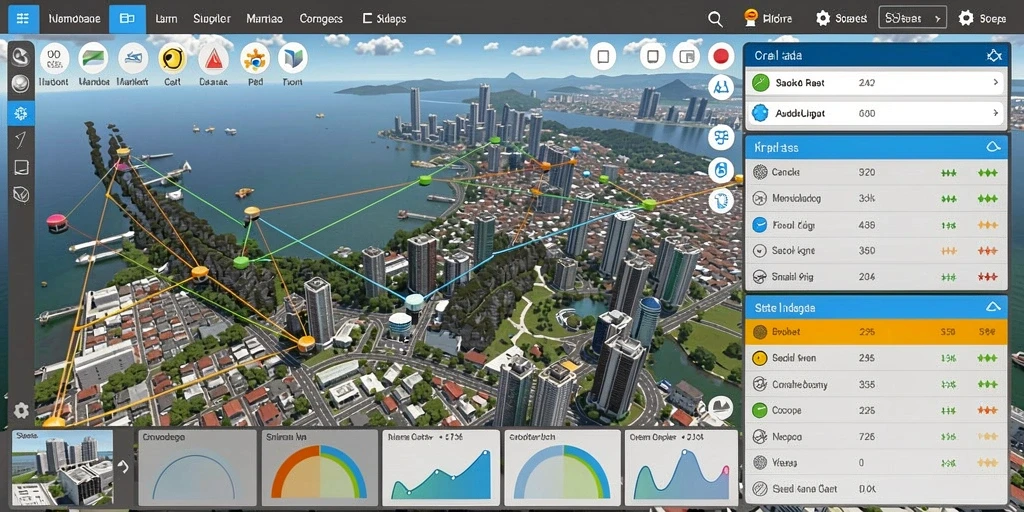Image resolution: width=1024 pixels, height=512 pixels.
Task: Expand the AsddLirgat row arrow
Action: [995, 113]
